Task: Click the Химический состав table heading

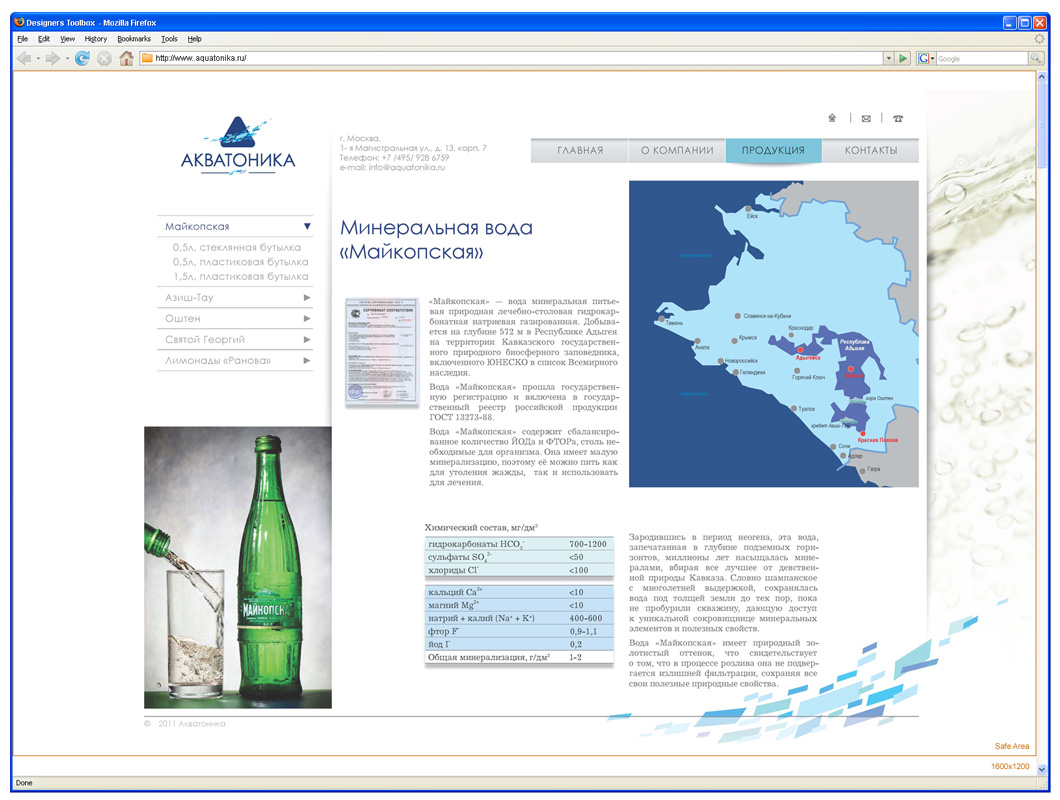Action: [481, 527]
